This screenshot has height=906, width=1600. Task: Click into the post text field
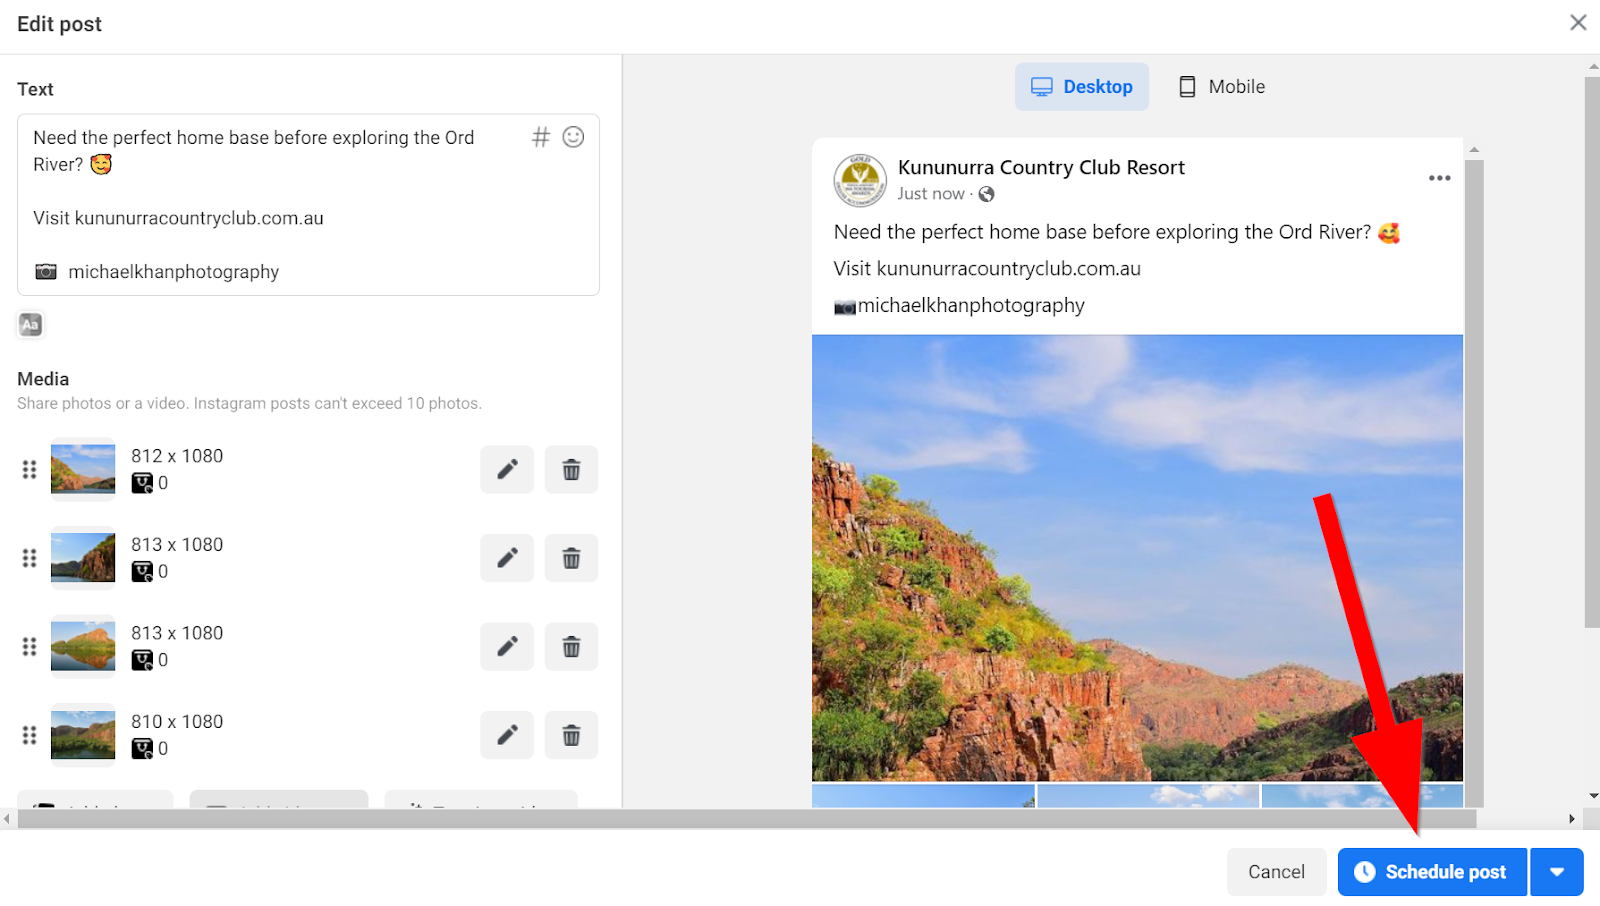click(308, 204)
